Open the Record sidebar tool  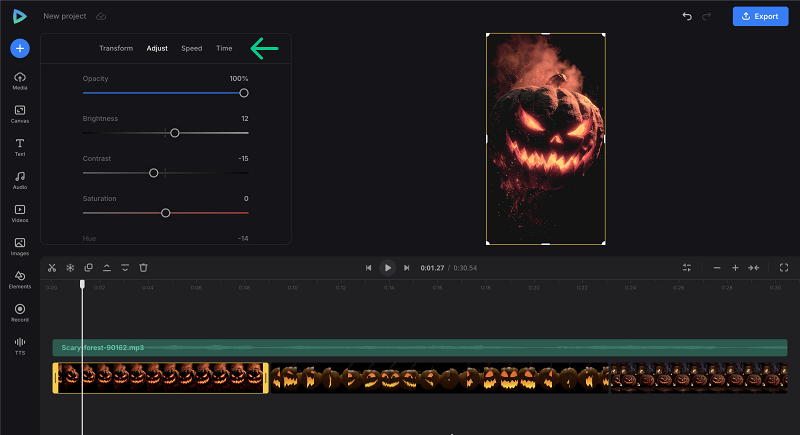tap(20, 313)
